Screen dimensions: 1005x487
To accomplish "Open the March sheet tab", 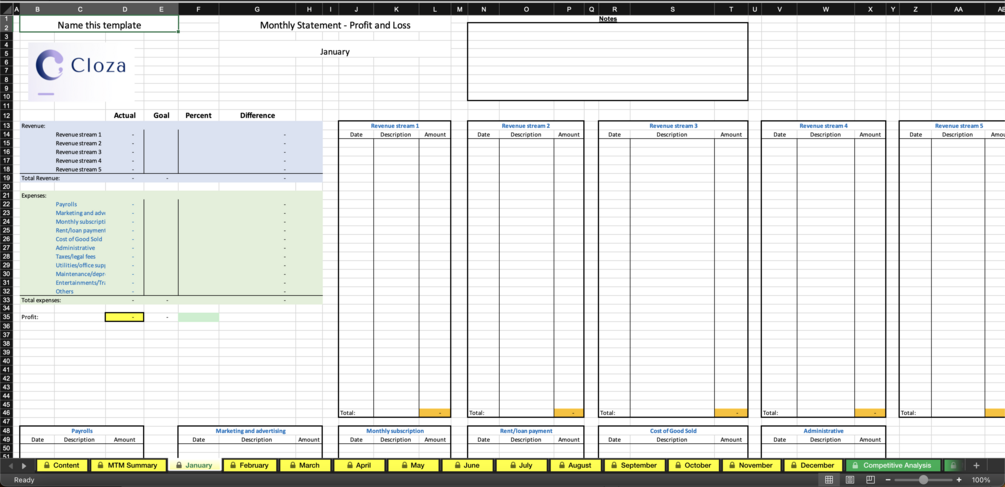I will coord(304,465).
